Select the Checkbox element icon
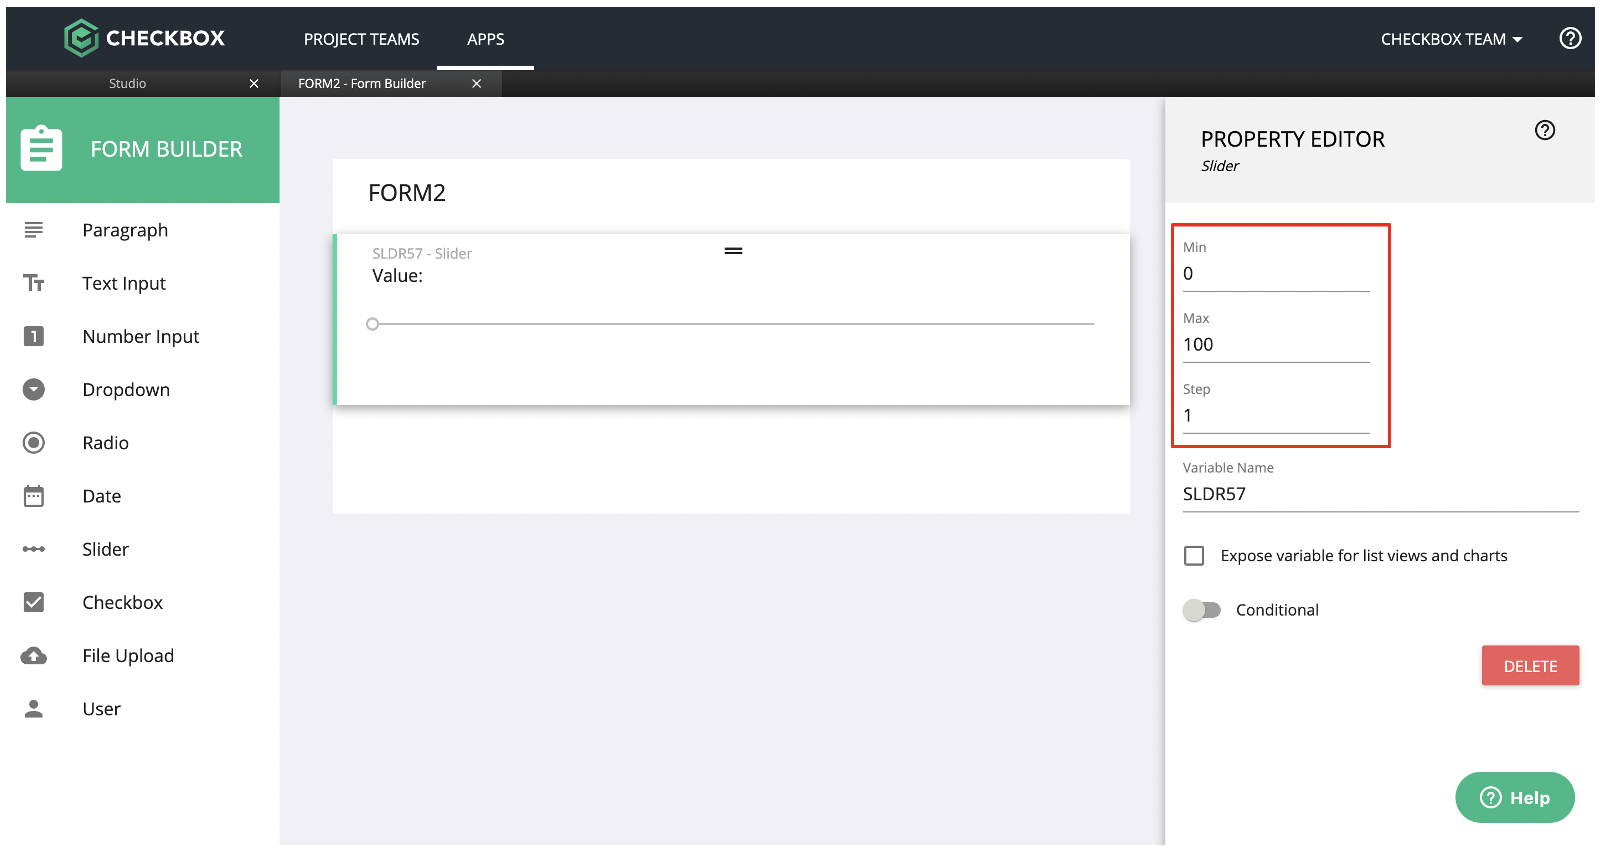1602x846 pixels. [34, 602]
